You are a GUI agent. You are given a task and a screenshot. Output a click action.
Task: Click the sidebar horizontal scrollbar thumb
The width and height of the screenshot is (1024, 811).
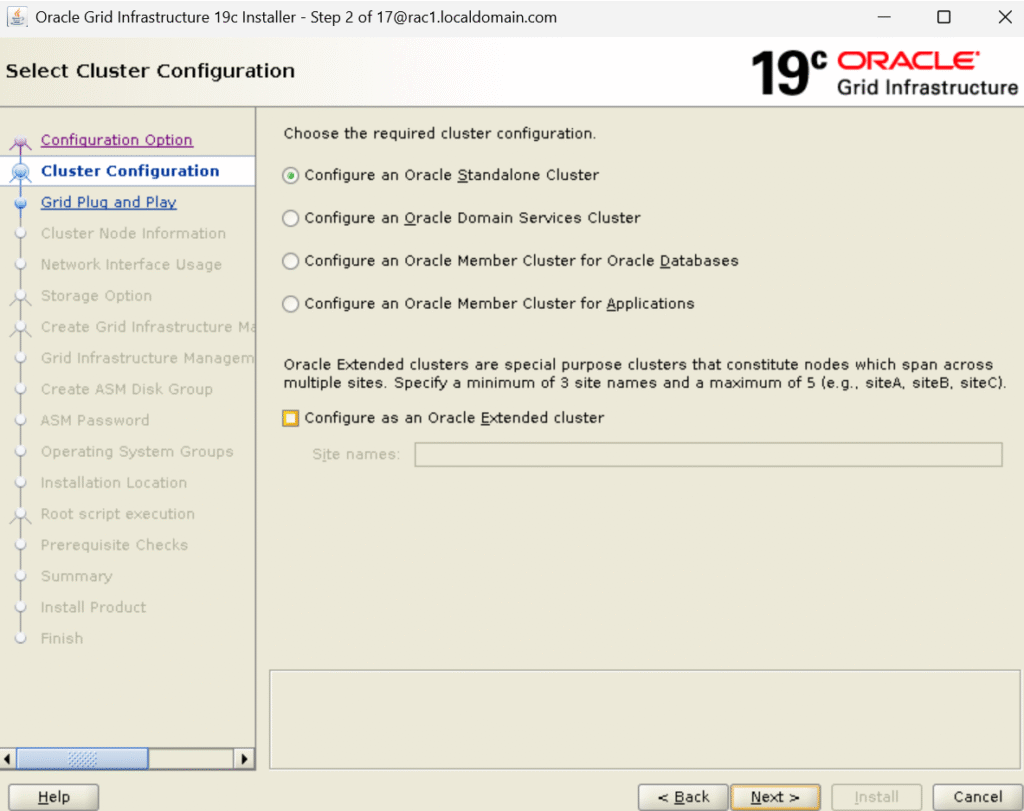(x=82, y=759)
